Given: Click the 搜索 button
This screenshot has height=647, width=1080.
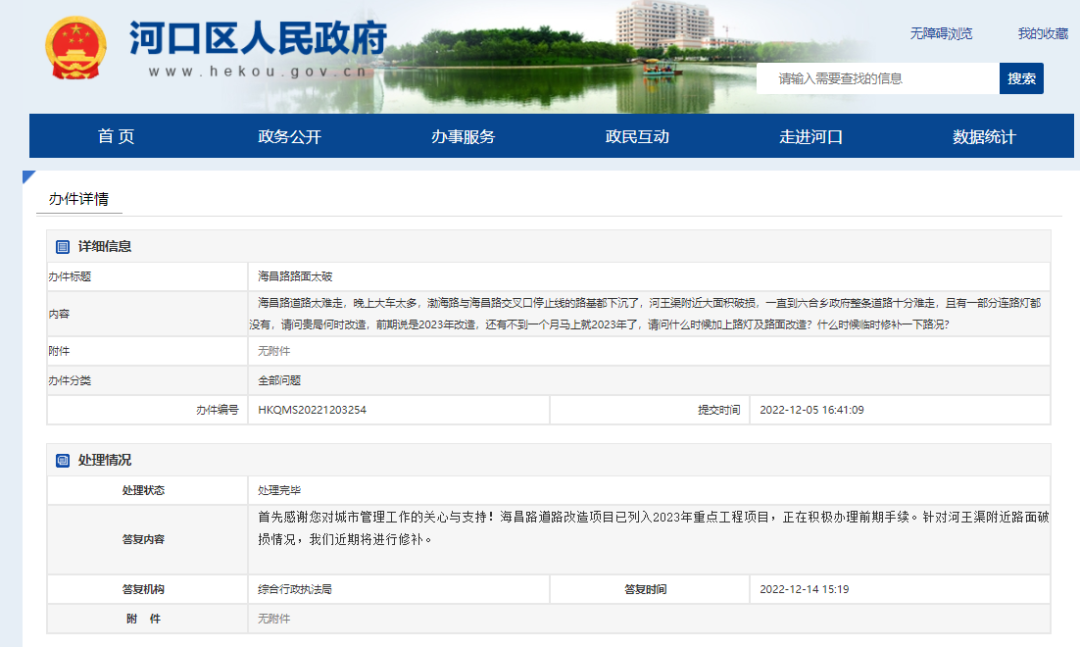Looking at the screenshot, I should click(1021, 79).
